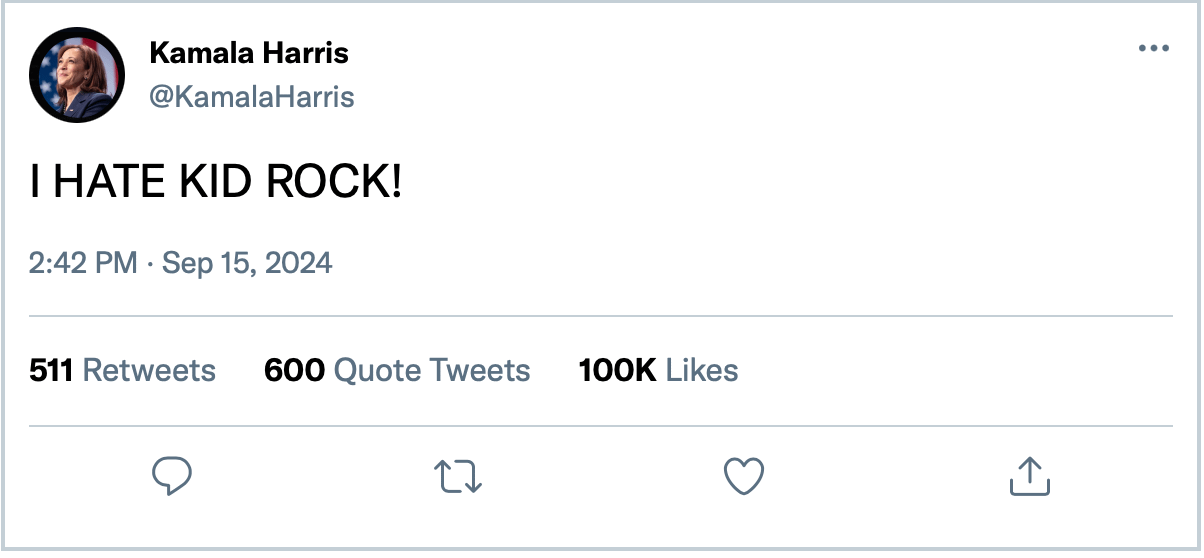1204x558 pixels.
Task: Click the 600 quote count number
Action: [x=294, y=371]
